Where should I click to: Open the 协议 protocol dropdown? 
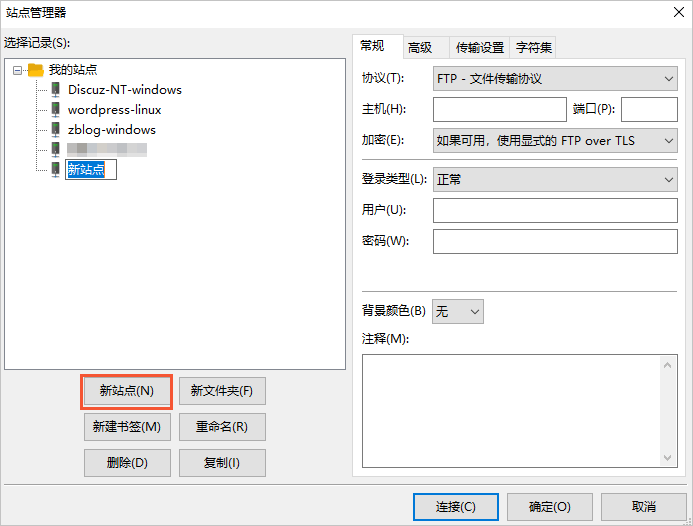[555, 79]
